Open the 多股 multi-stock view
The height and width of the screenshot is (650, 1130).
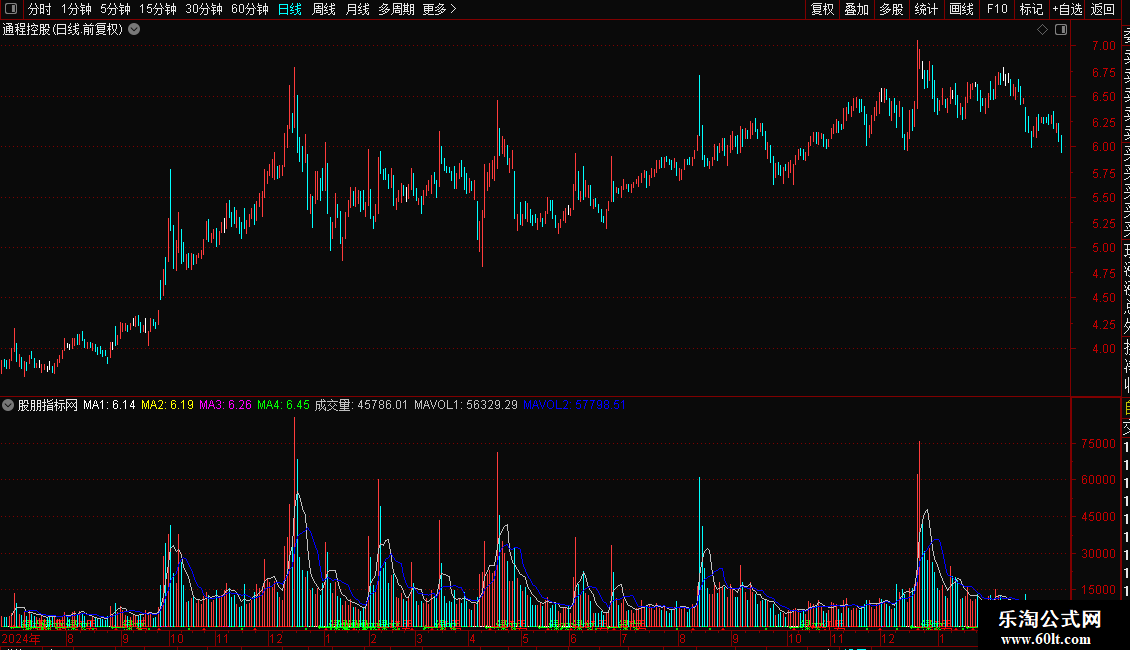tap(891, 9)
